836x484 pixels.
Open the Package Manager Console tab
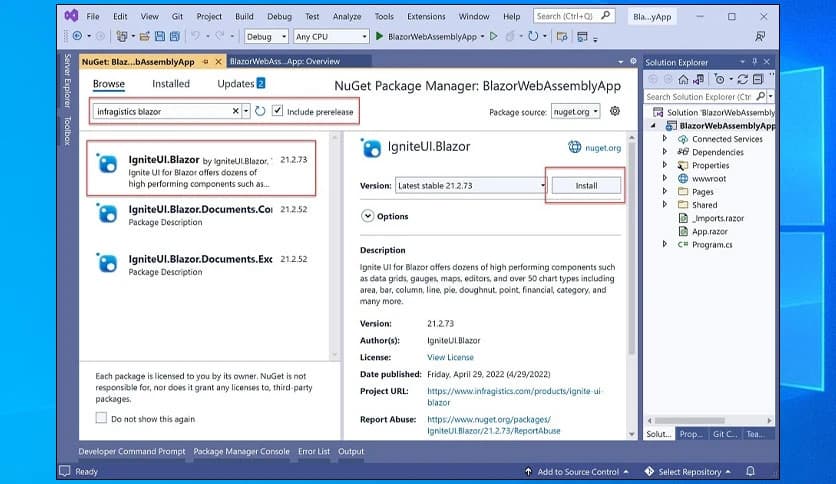(x=242, y=451)
